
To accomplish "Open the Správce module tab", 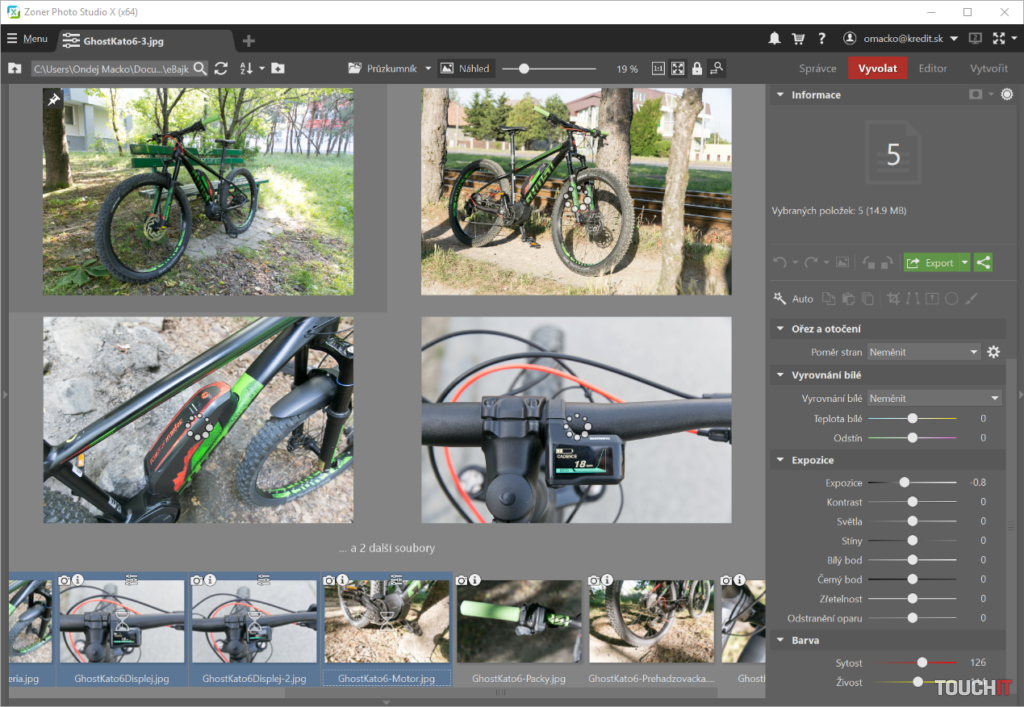I will [x=817, y=68].
